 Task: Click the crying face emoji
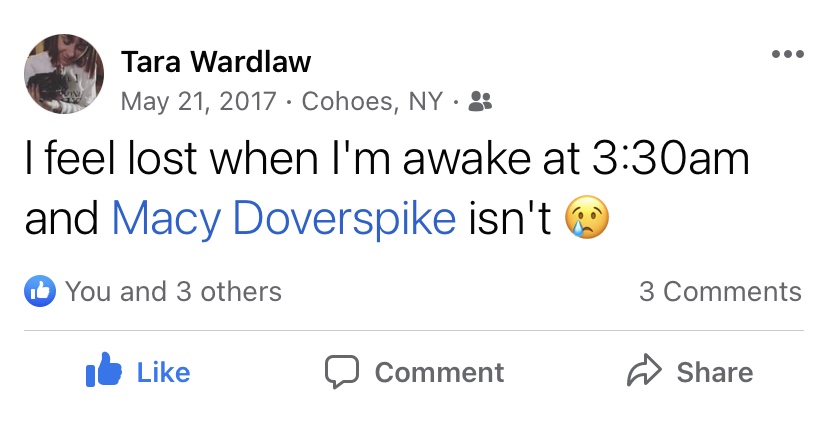click(x=587, y=218)
